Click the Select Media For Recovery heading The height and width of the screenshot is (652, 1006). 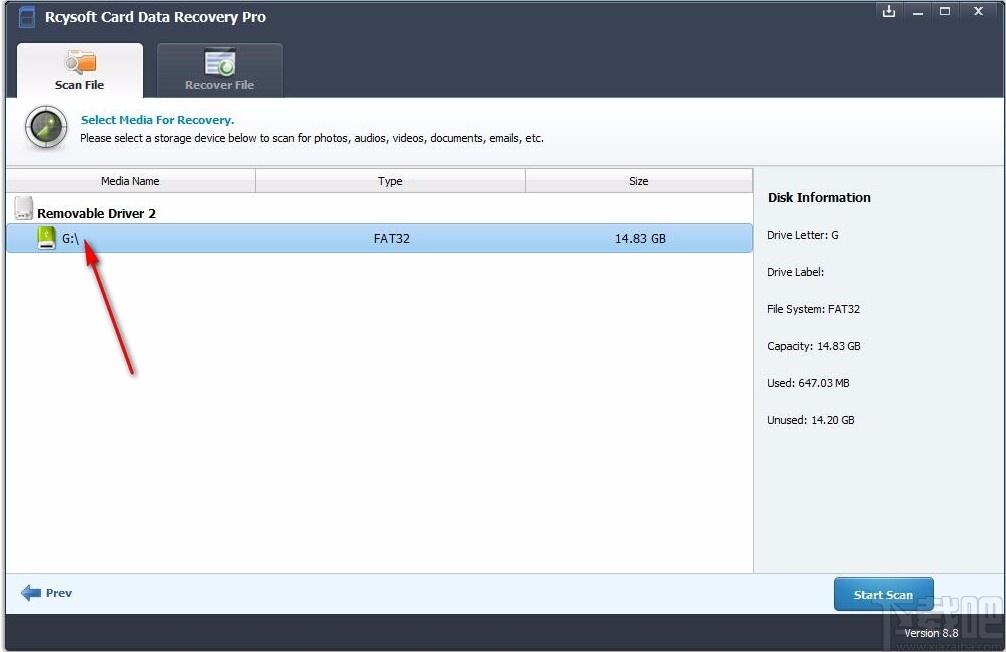pyautogui.click(x=157, y=120)
